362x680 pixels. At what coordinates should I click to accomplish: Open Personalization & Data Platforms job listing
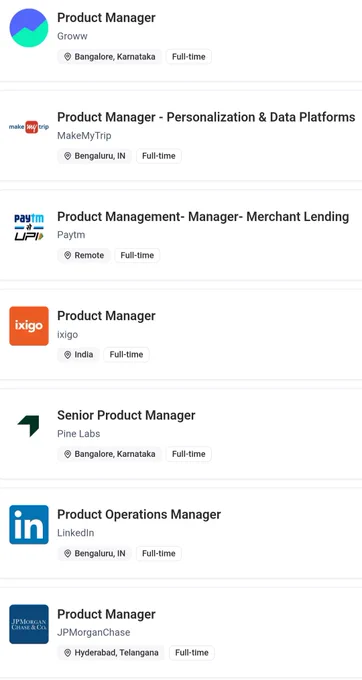[x=206, y=117]
